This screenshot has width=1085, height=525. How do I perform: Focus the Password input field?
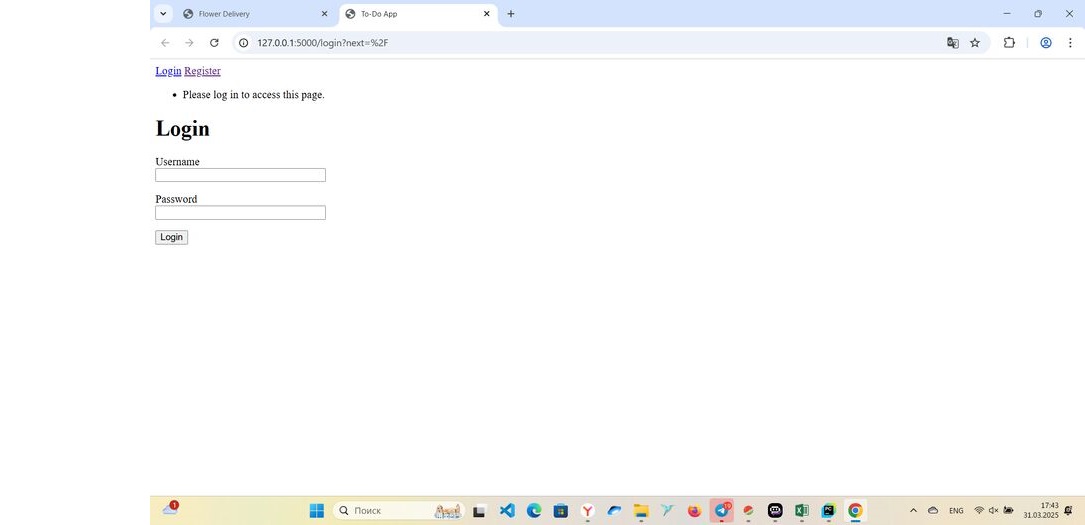coord(240,212)
